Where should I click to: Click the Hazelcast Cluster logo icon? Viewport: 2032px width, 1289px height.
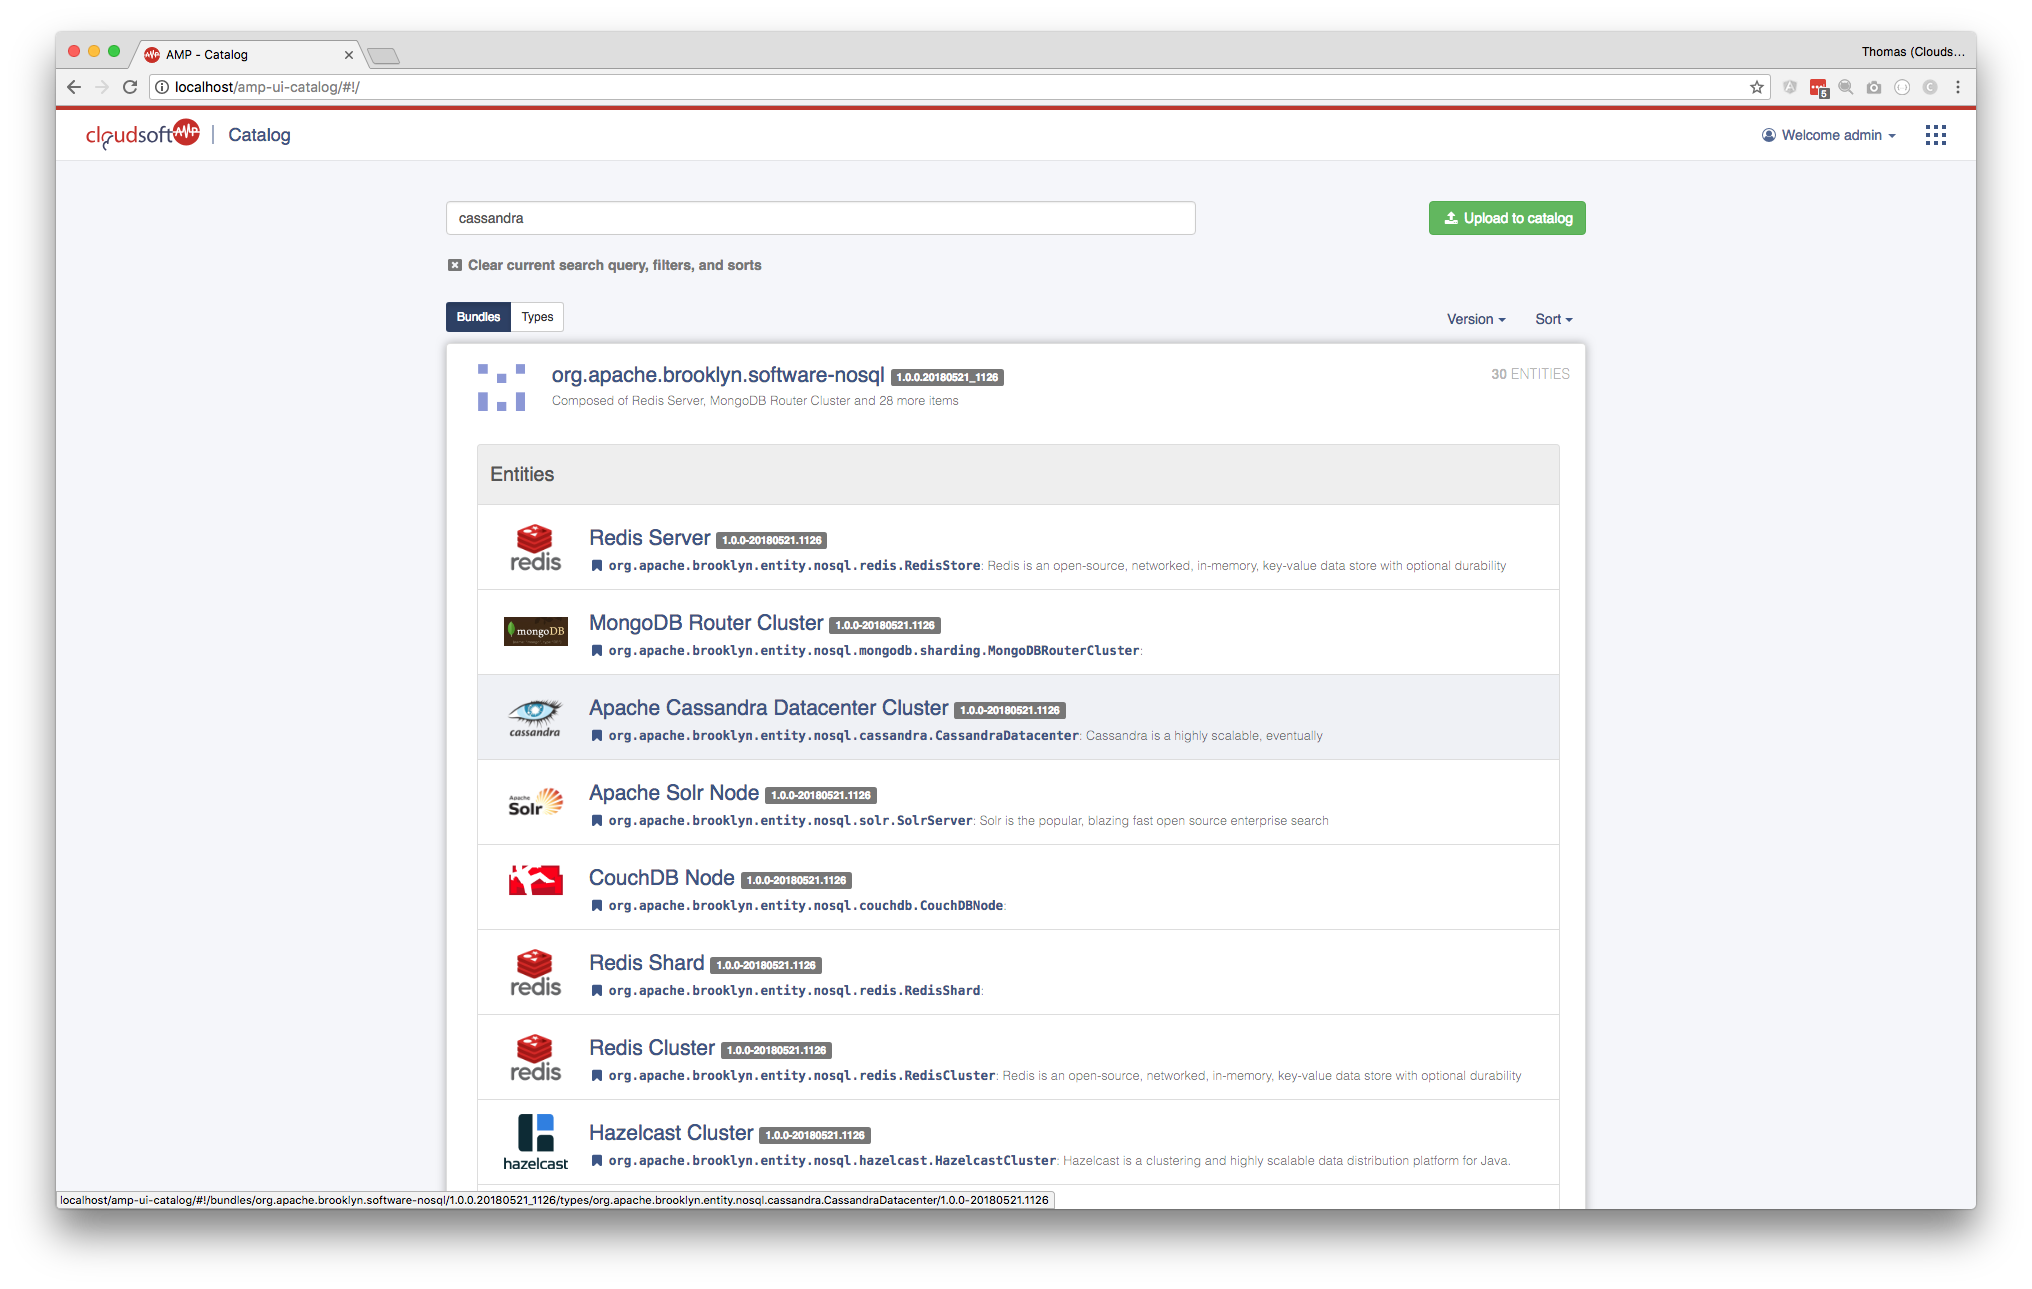coord(535,1142)
